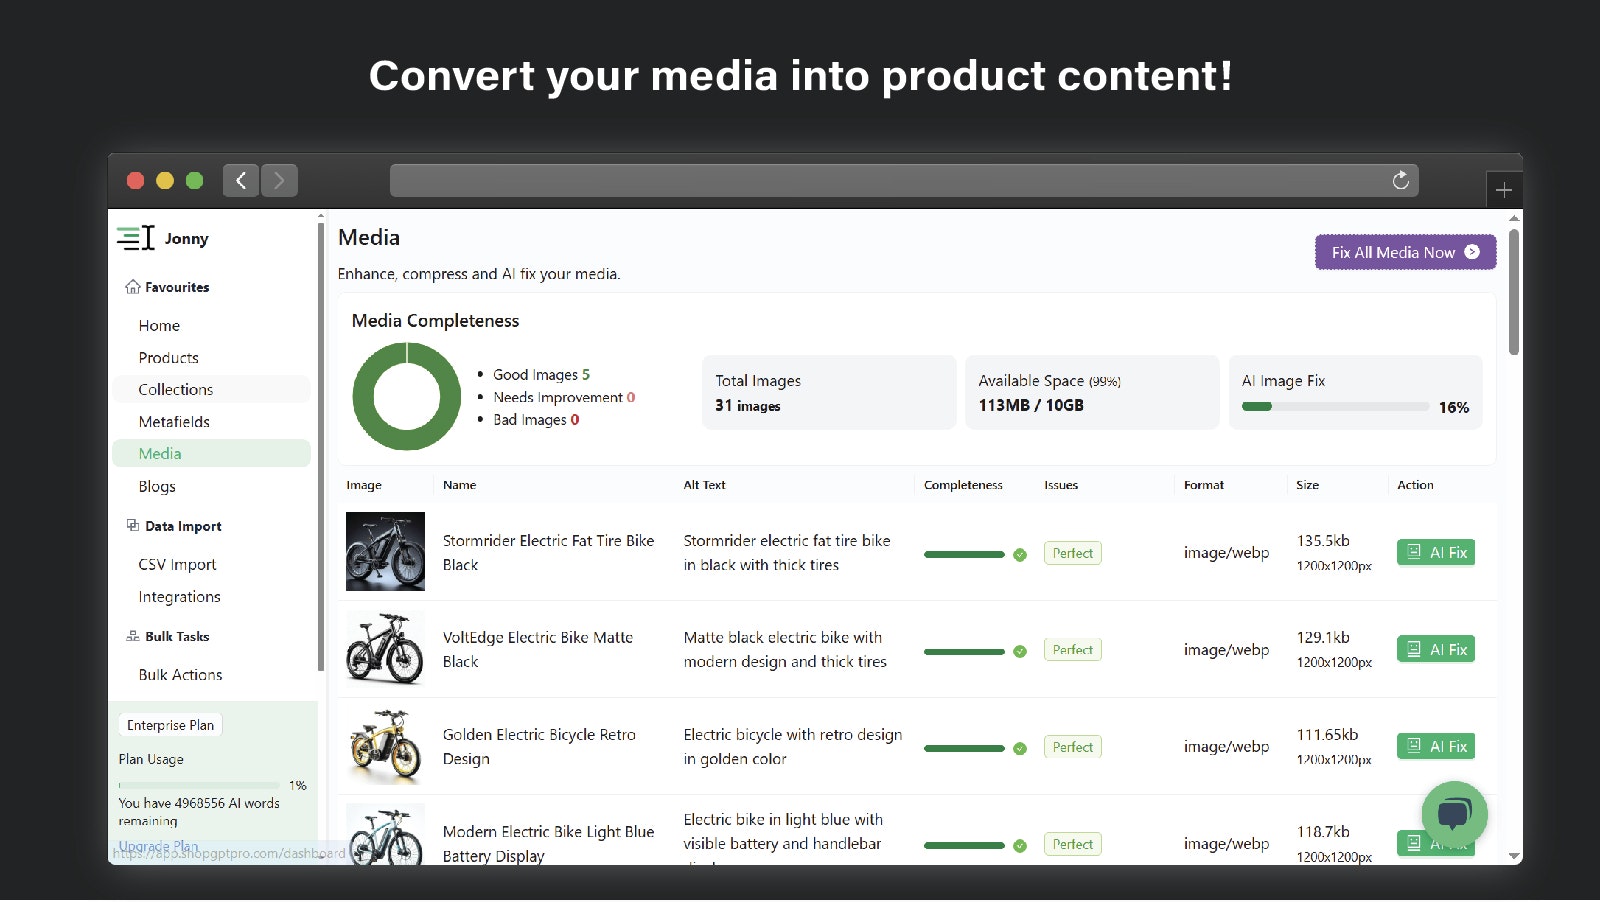Viewport: 1600px width, 902px height.
Task: Click the Alt Text column header
Action: (x=704, y=485)
